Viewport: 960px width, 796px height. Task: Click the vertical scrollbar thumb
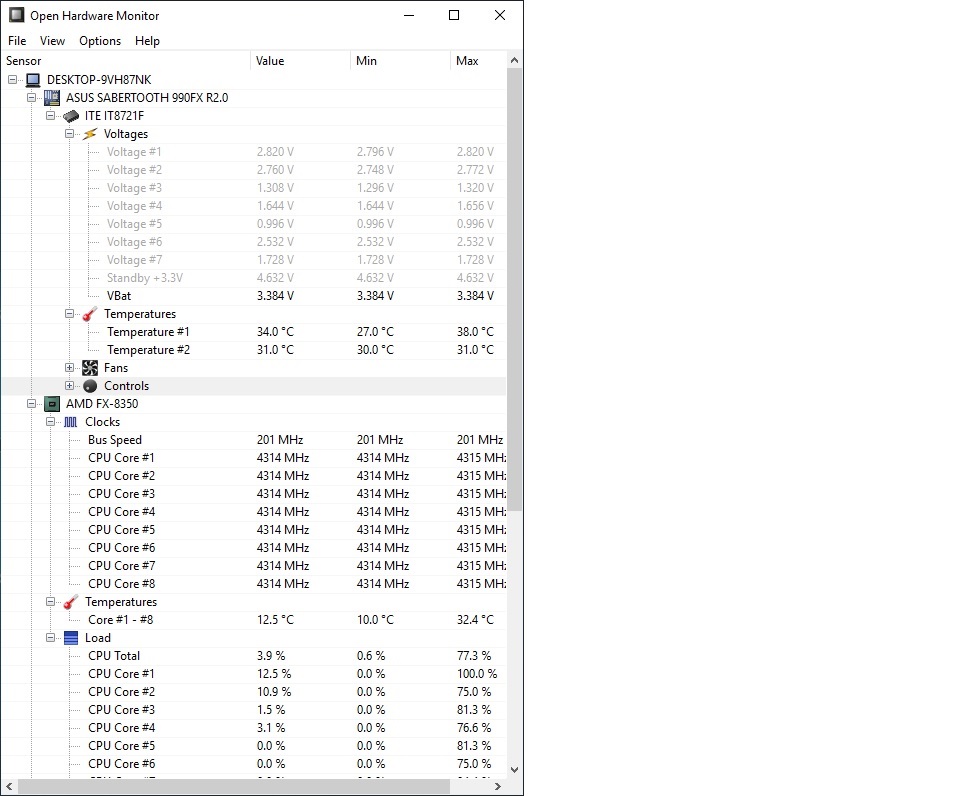coord(514,290)
